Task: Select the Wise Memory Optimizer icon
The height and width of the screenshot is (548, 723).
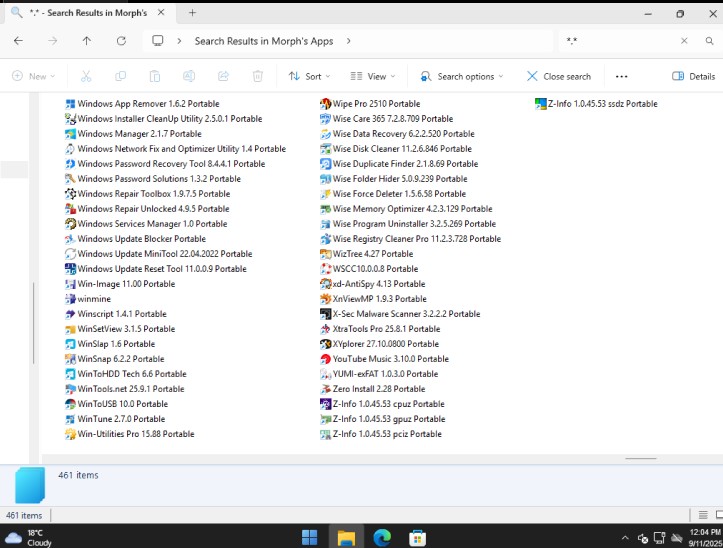Action: tap(326, 209)
